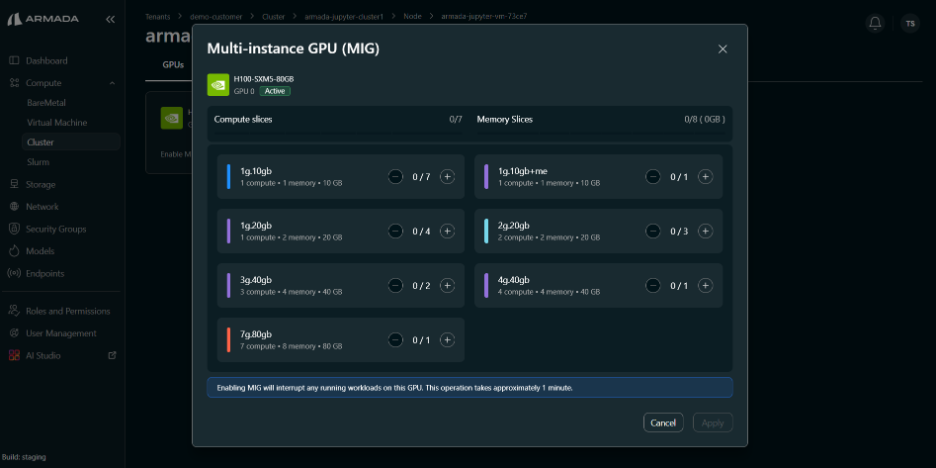Viewport: 936px width, 468px height.
Task: Click the Node breadcrumb
Action: [x=412, y=17]
